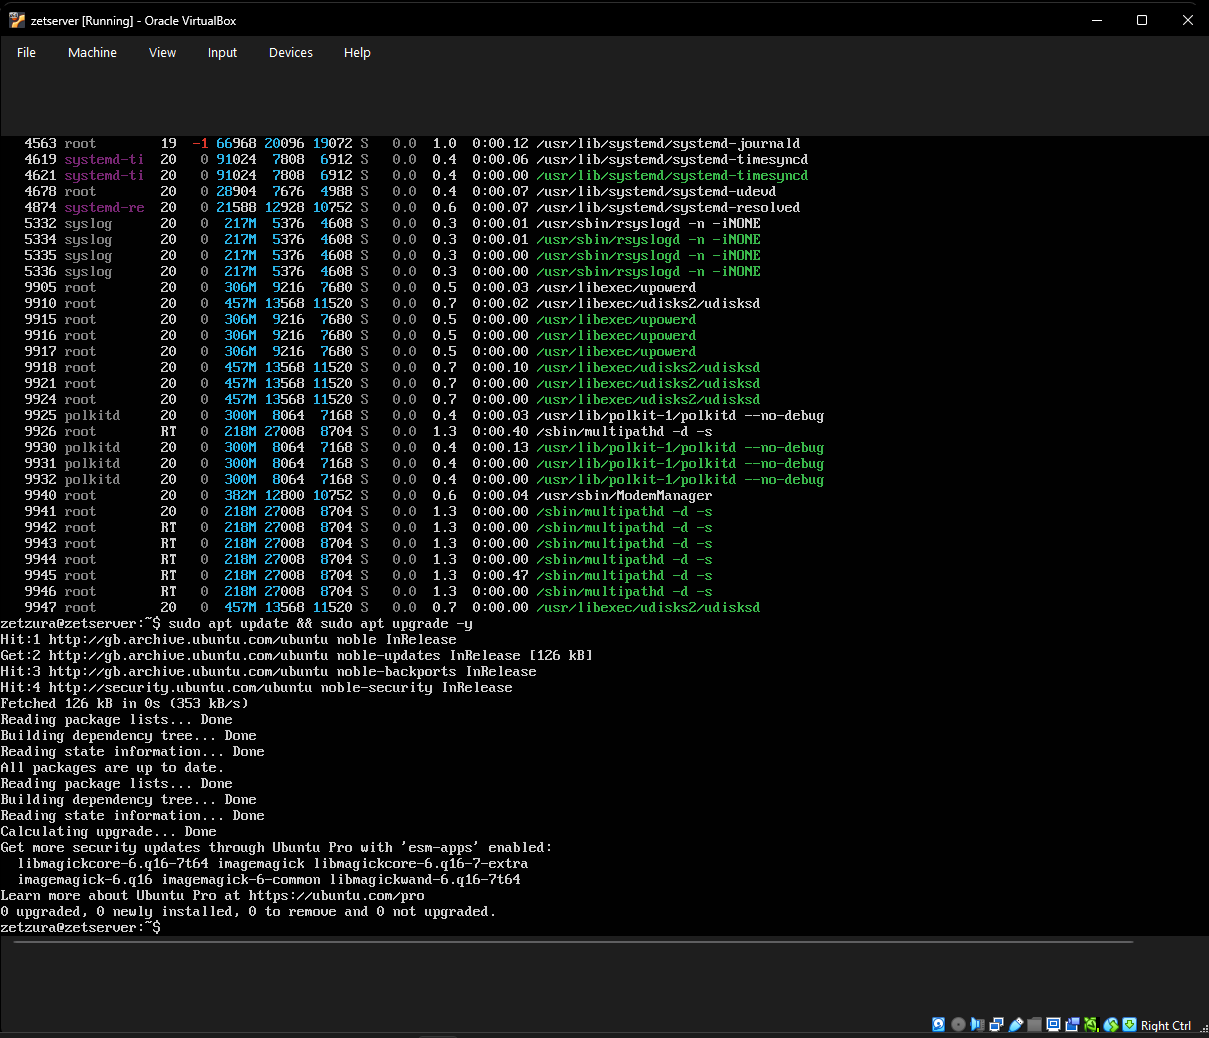This screenshot has width=1209, height=1038.
Task: Click the last zetzura@zetserver terminal prompt line
Action: (x=80, y=928)
